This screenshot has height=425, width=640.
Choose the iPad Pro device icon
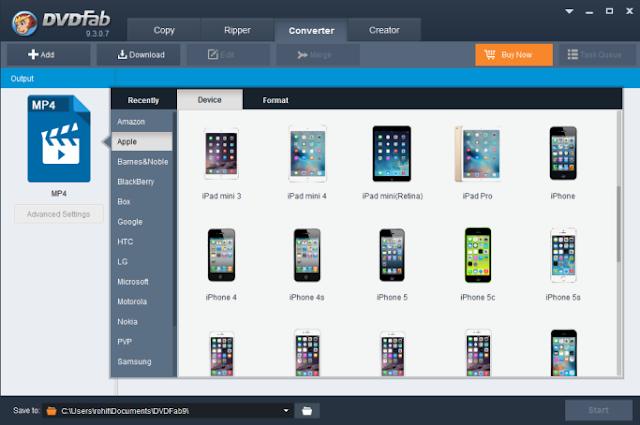478,154
